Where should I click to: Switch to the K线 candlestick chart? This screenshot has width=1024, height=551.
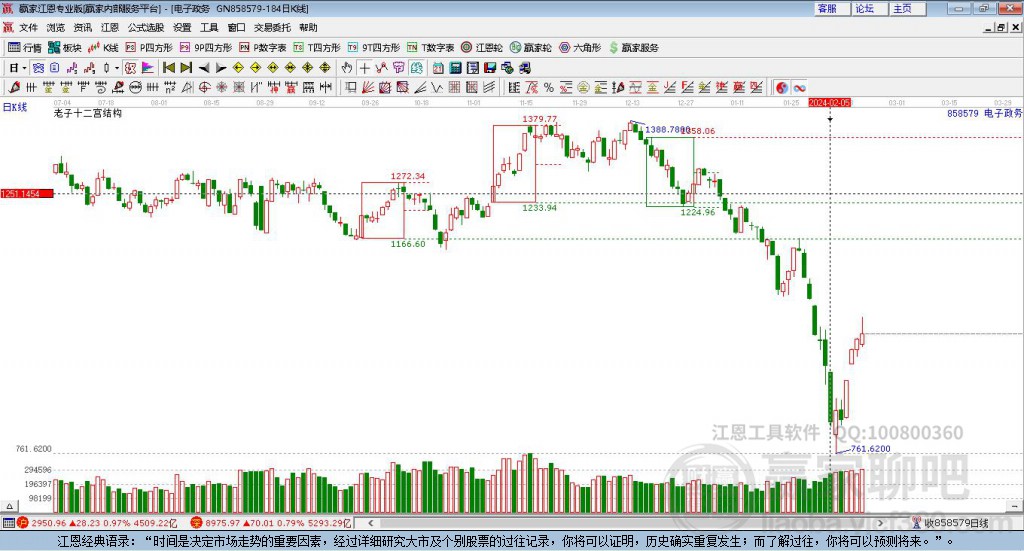point(103,48)
